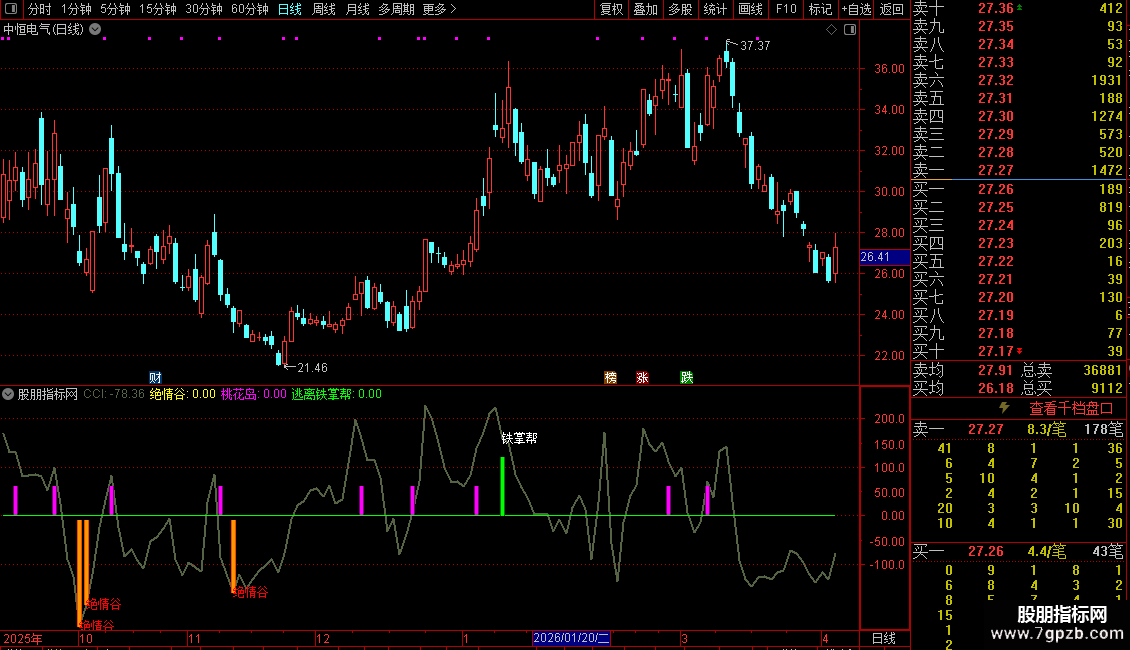Open the F10 company info

pos(786,9)
